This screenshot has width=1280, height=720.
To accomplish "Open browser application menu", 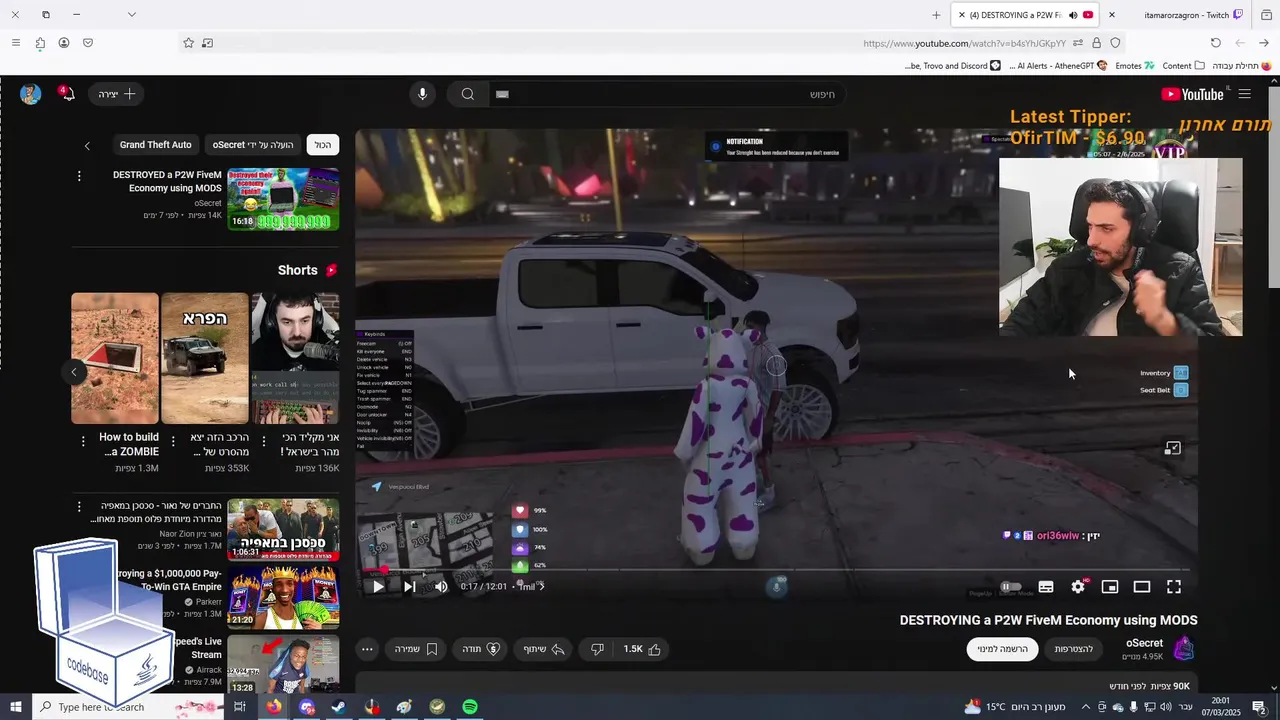I will point(15,43).
